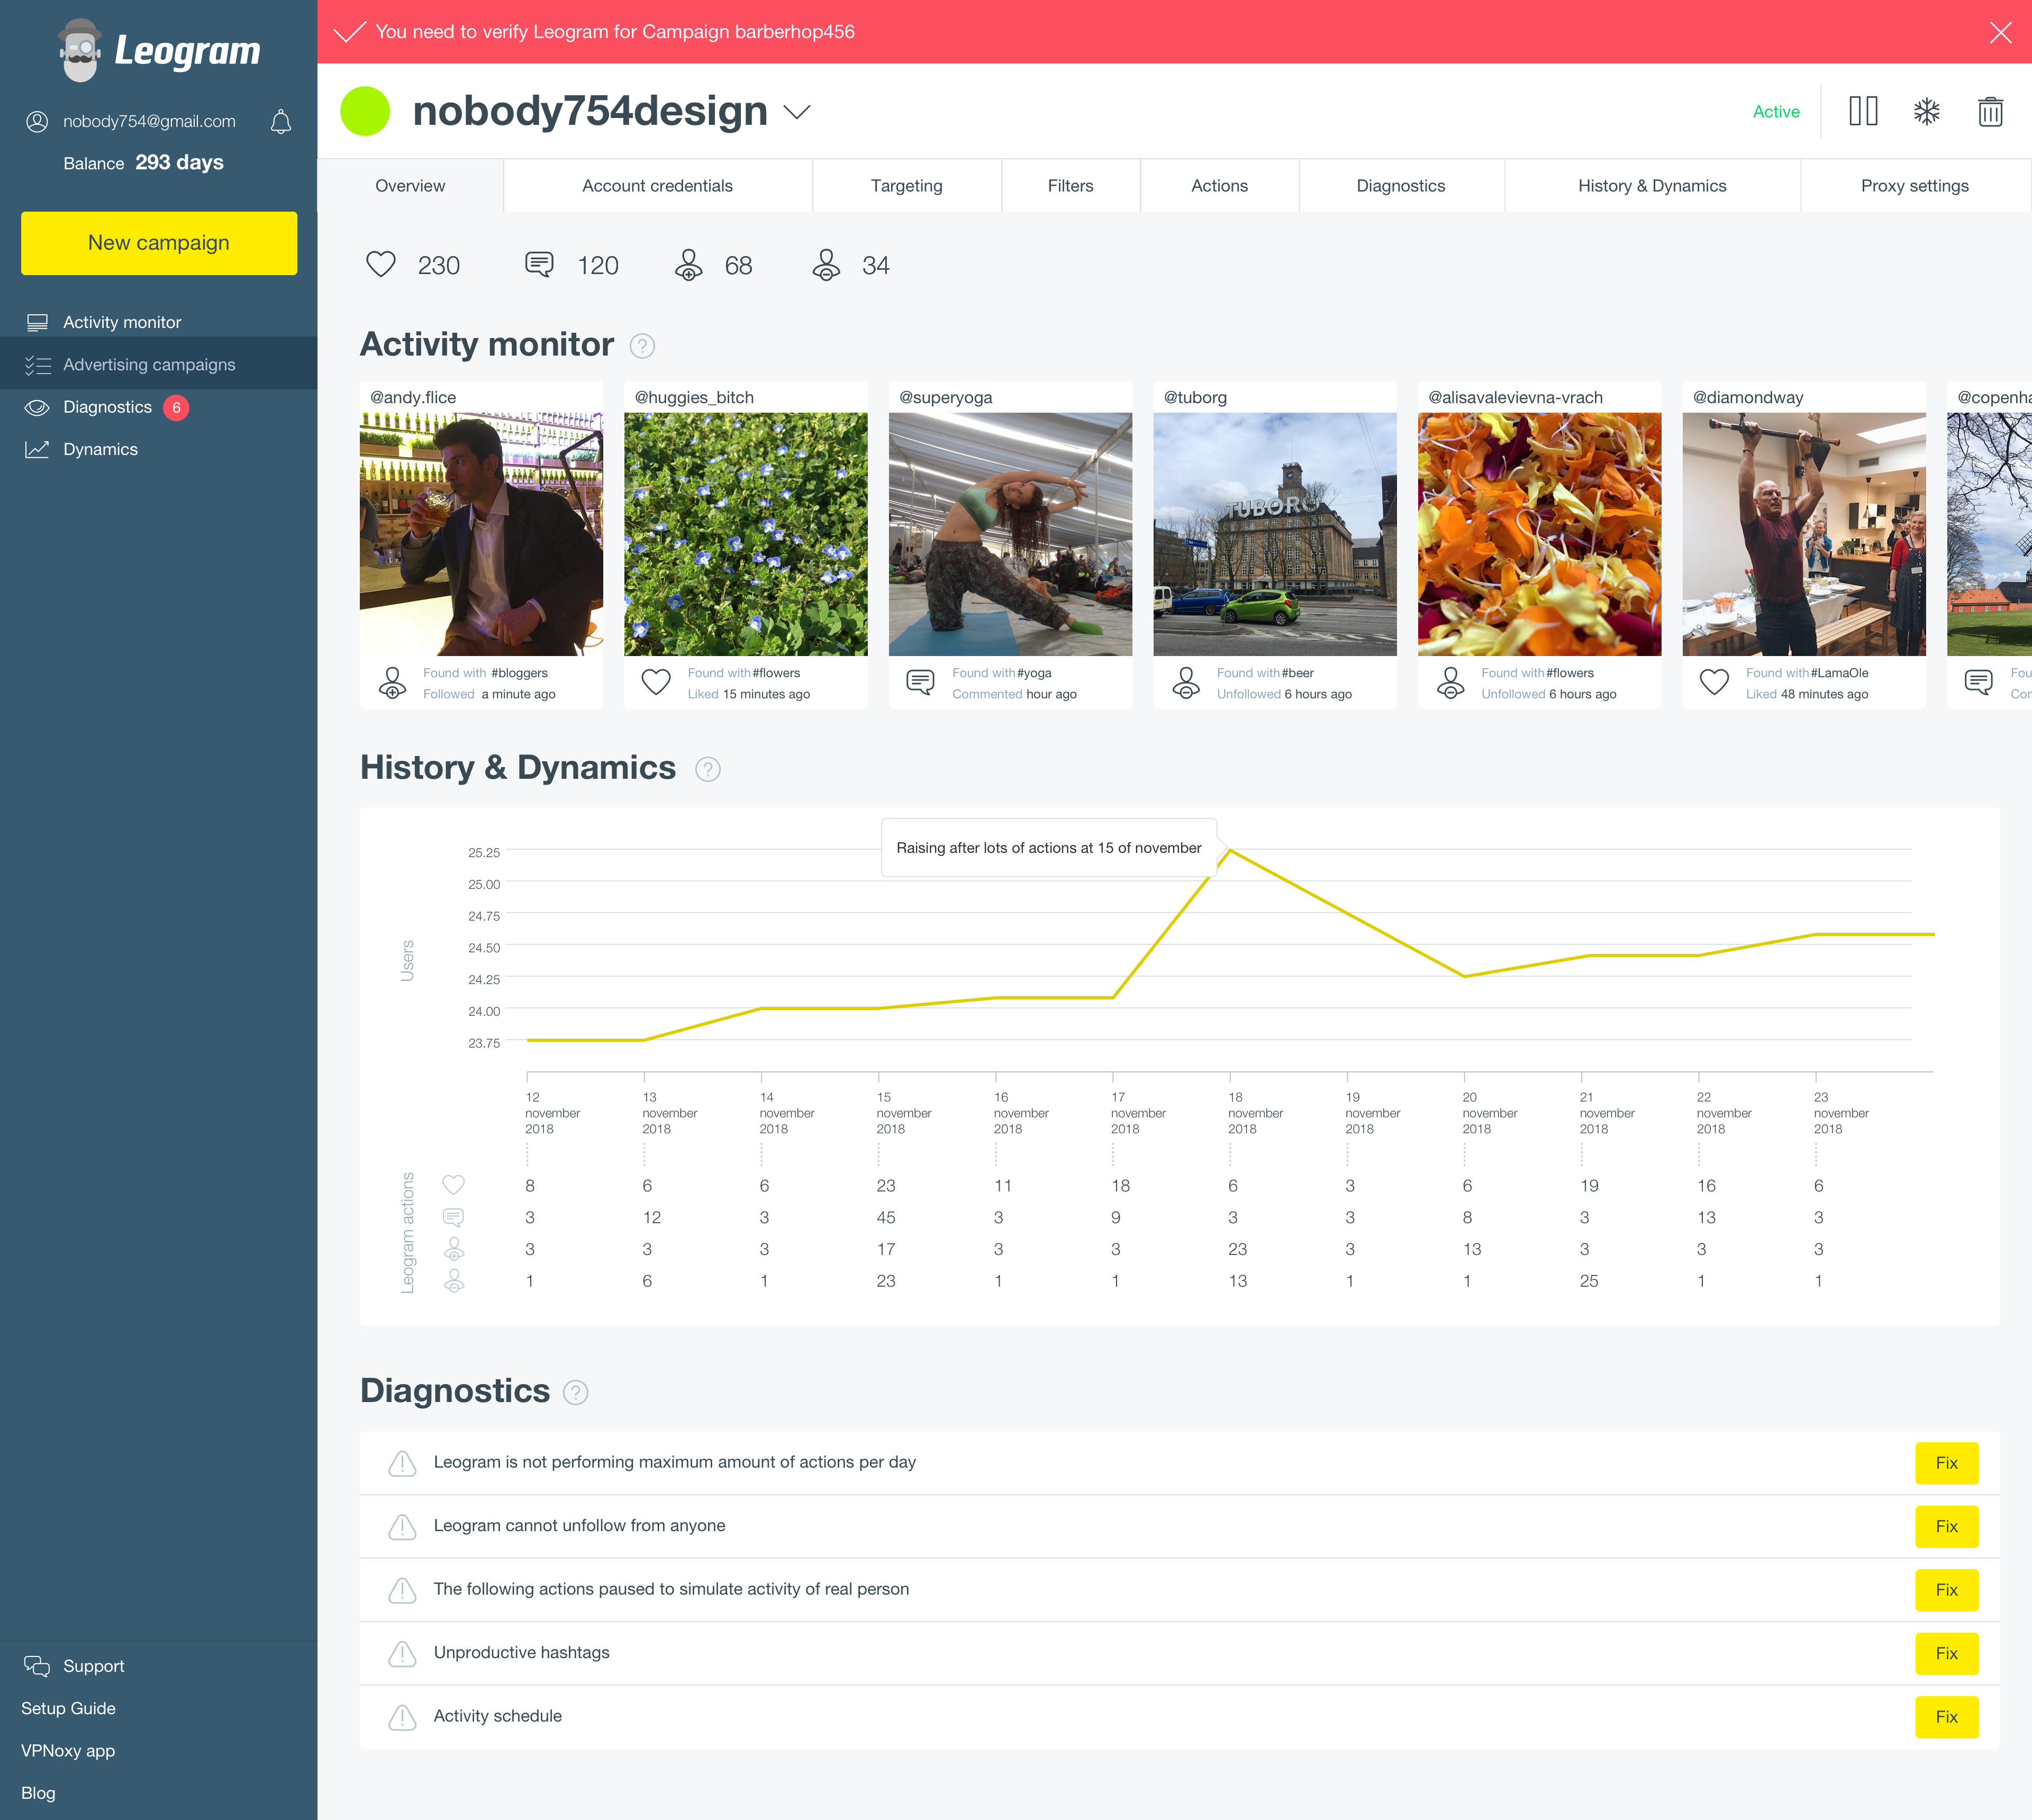Image resolution: width=2032 pixels, height=1820 pixels.
Task: Open nobody754@gmail.com user account menu
Action: [149, 122]
